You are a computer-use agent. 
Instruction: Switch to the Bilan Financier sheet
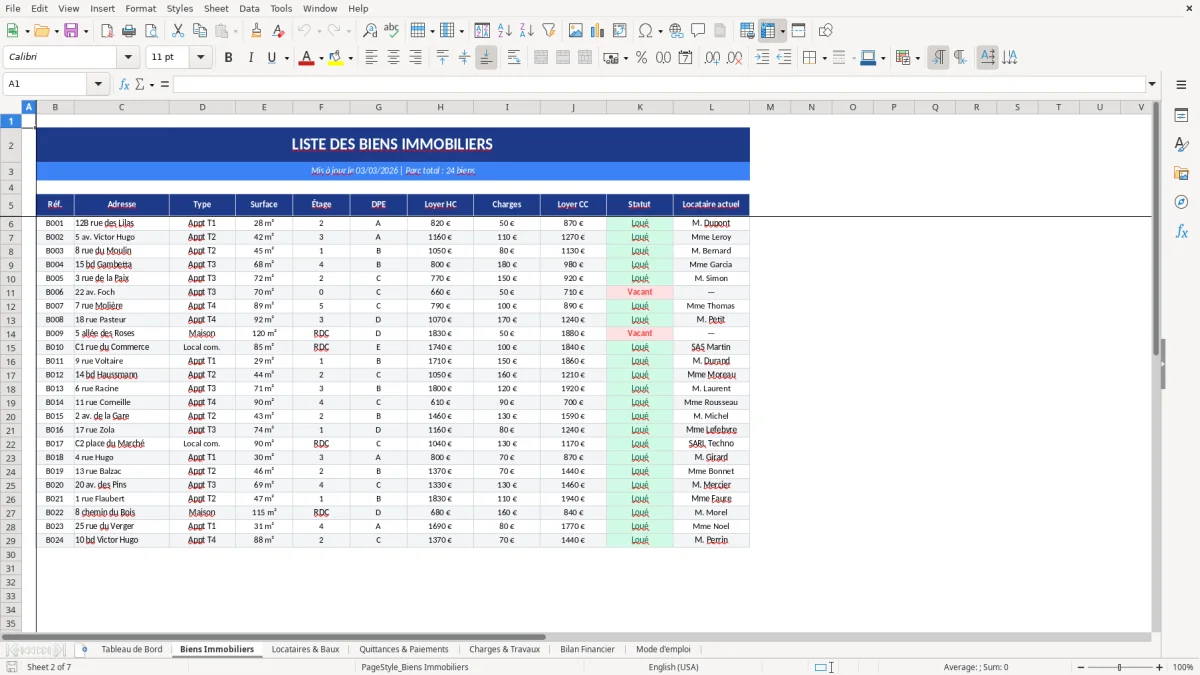tap(587, 648)
